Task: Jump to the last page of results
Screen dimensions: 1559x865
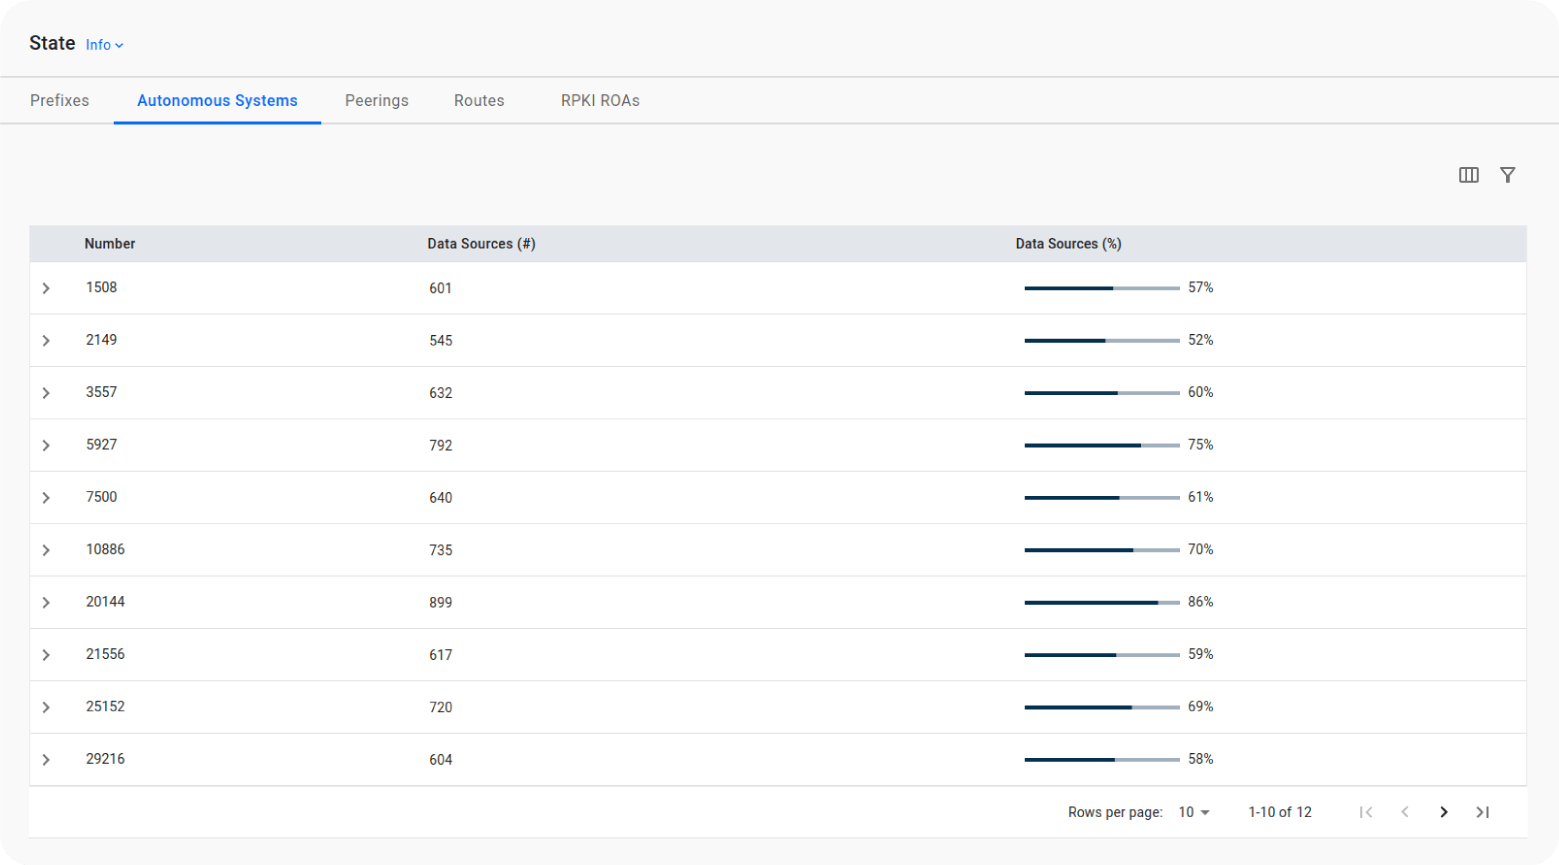Action: [x=1482, y=812]
